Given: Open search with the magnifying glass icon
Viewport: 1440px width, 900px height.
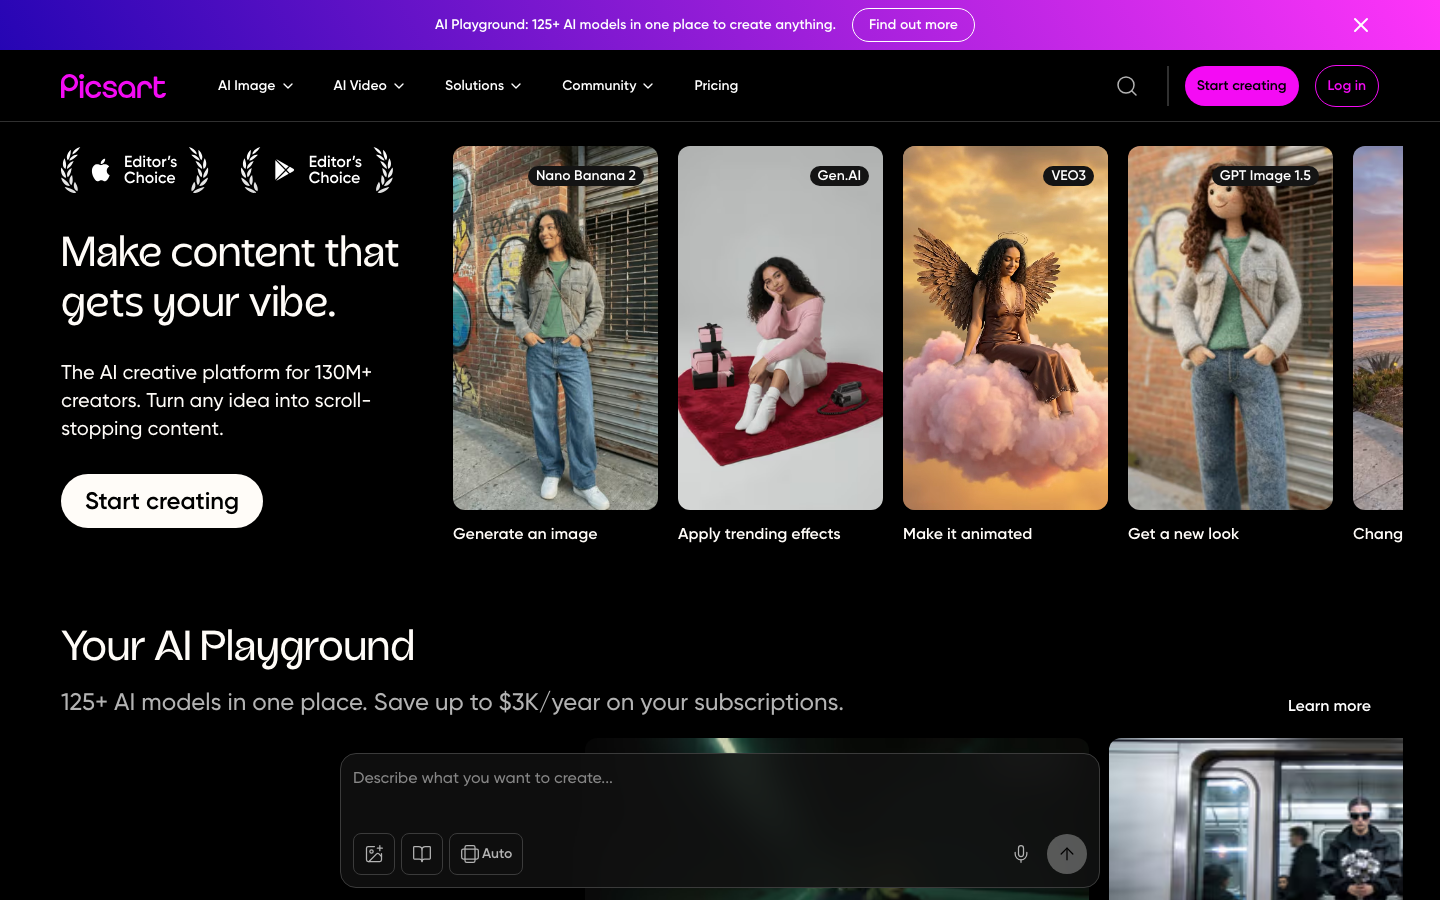Looking at the screenshot, I should pyautogui.click(x=1127, y=86).
